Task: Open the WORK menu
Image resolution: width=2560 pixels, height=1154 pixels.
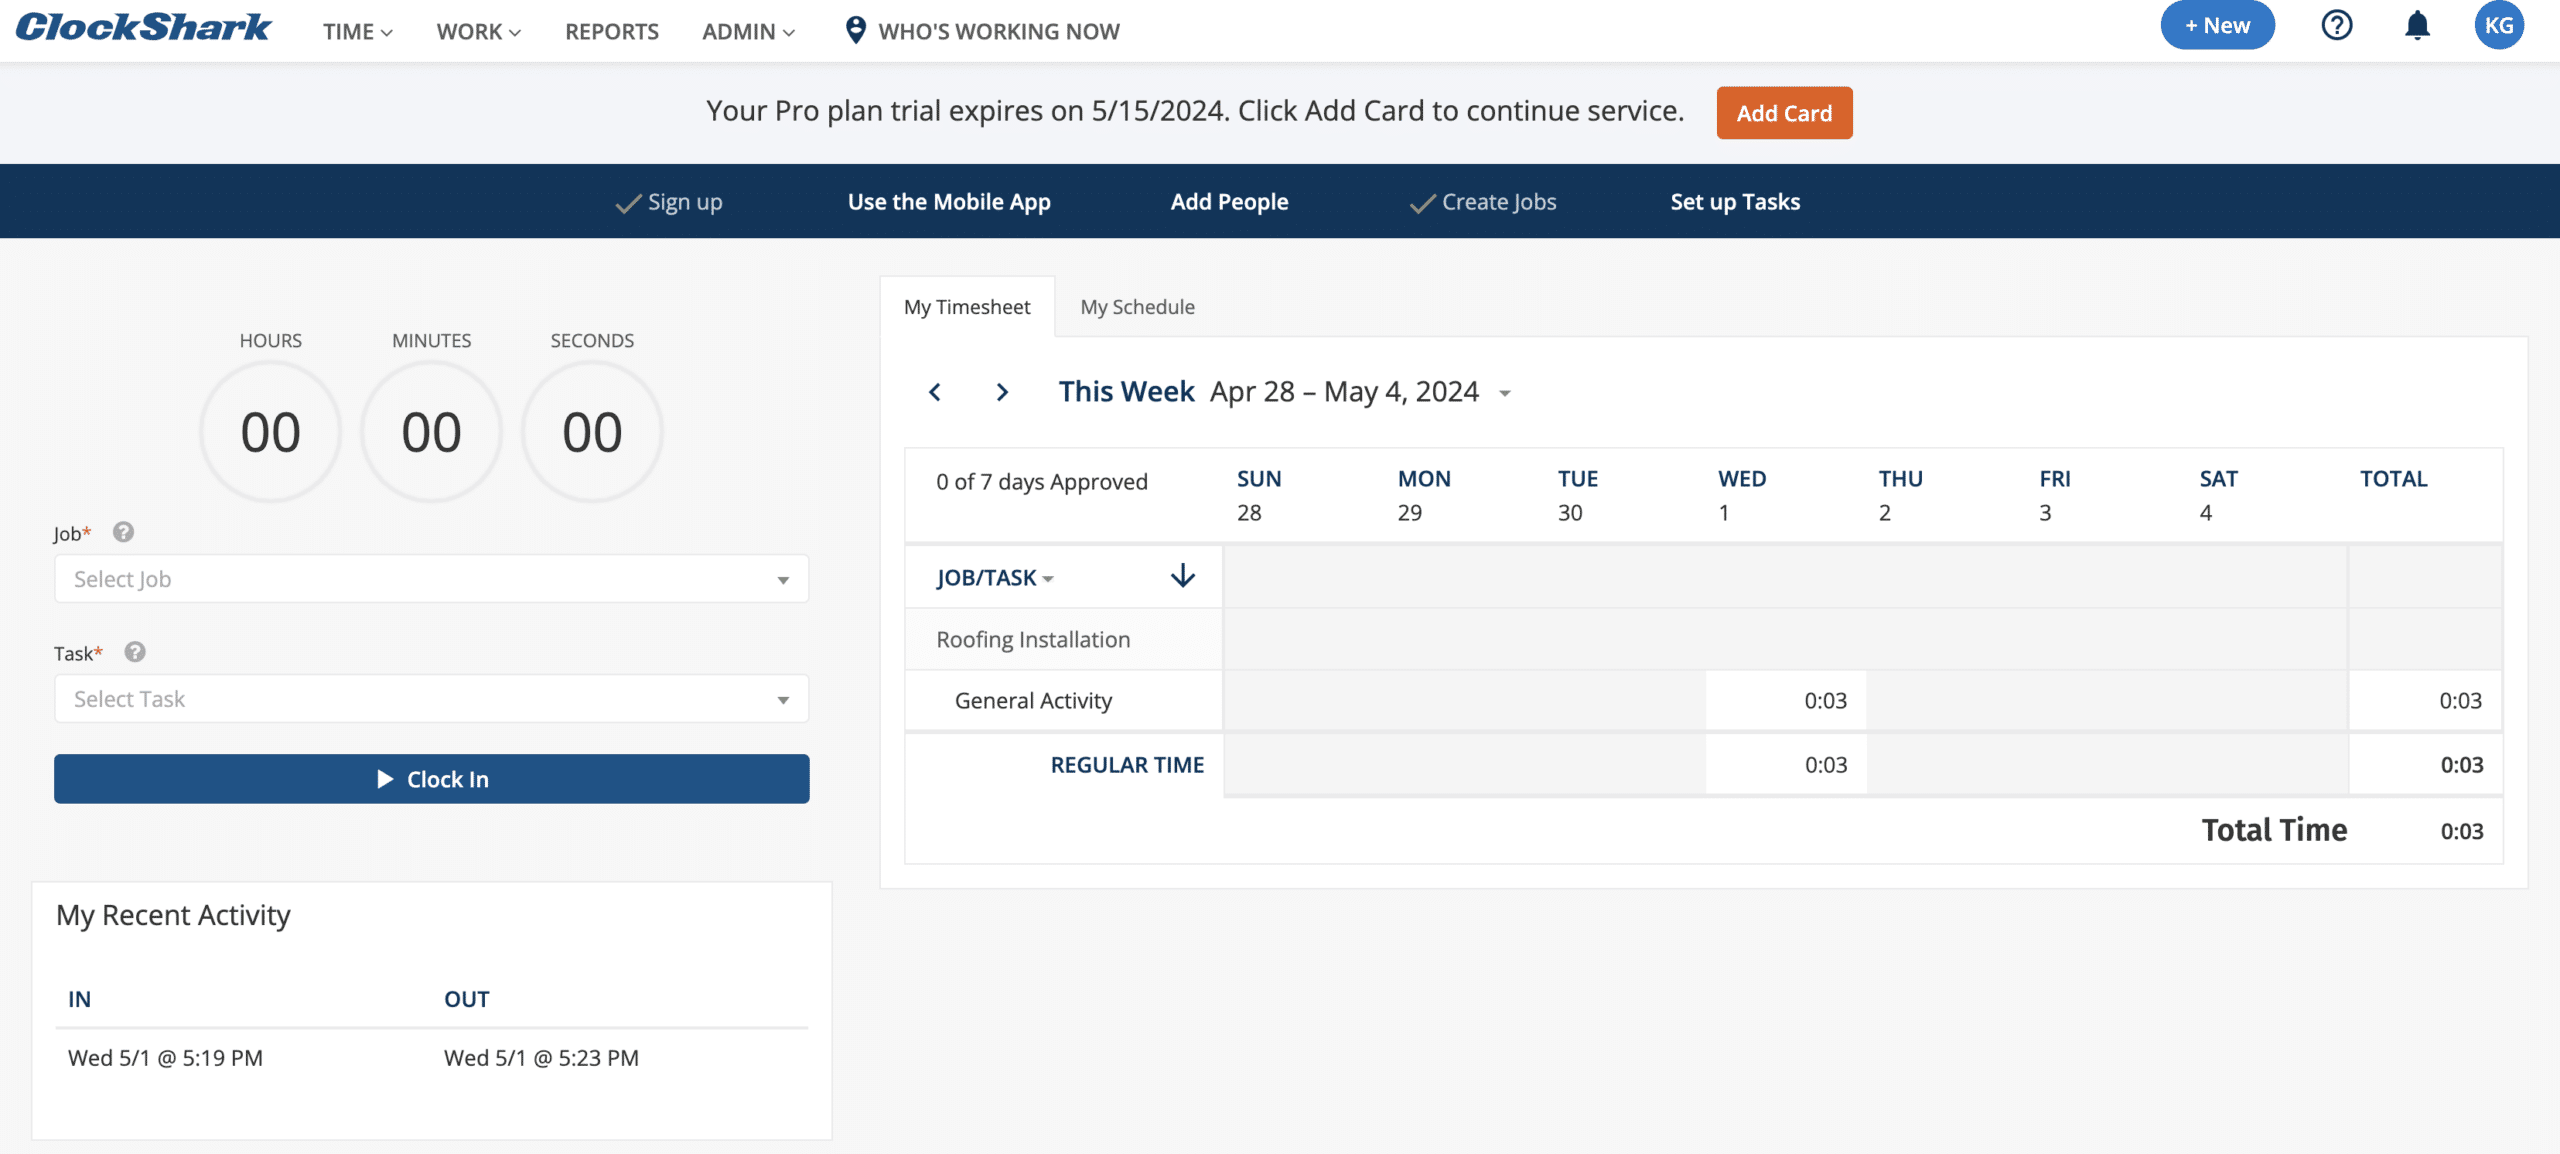Action: (x=479, y=31)
